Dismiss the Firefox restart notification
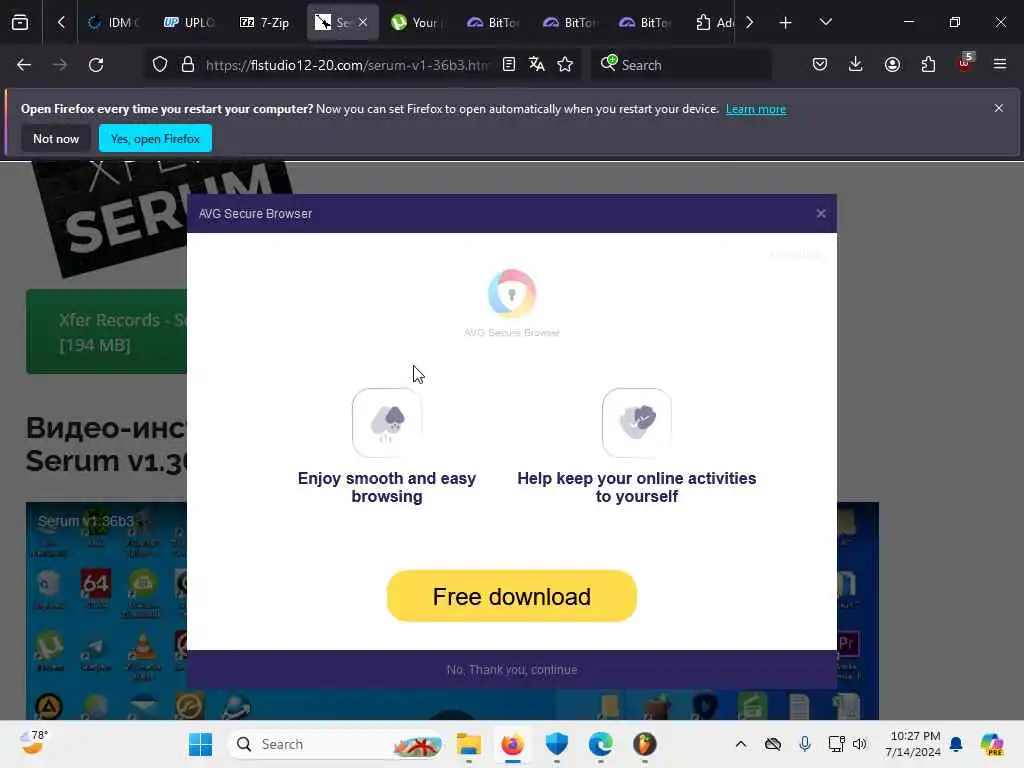Screen dimensions: 1024x768 (x=999, y=108)
